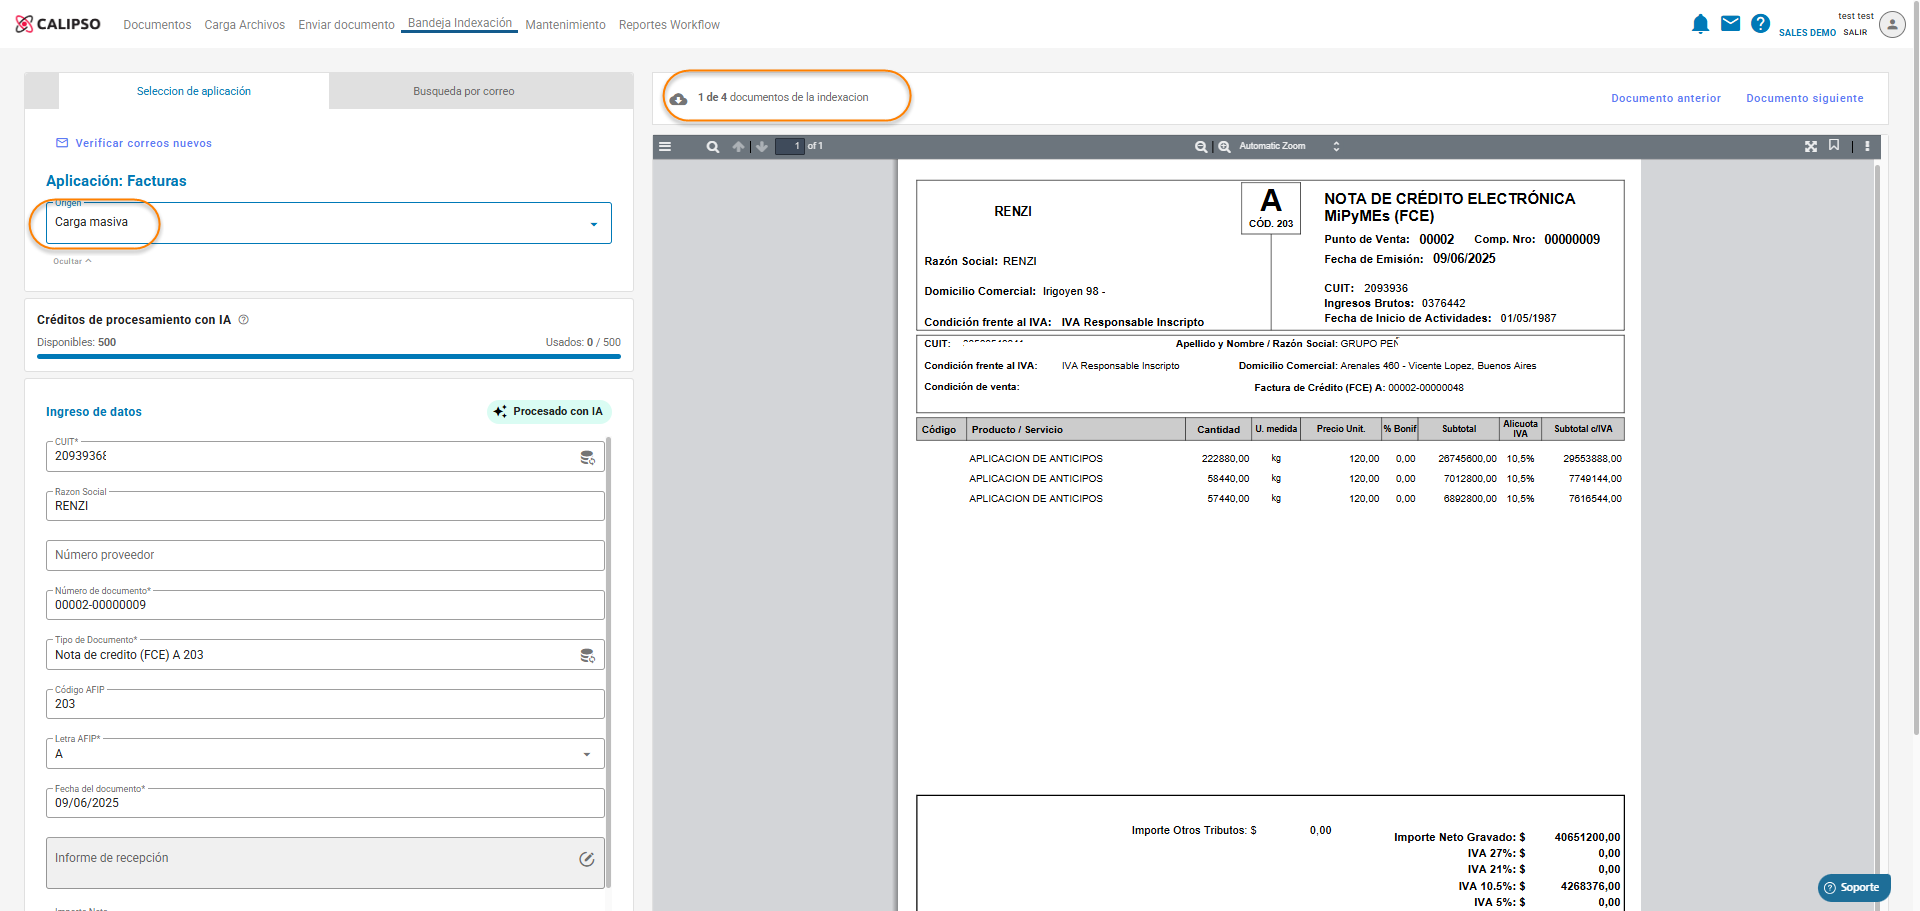Click the Soporte button
1920x911 pixels.
pos(1853,887)
